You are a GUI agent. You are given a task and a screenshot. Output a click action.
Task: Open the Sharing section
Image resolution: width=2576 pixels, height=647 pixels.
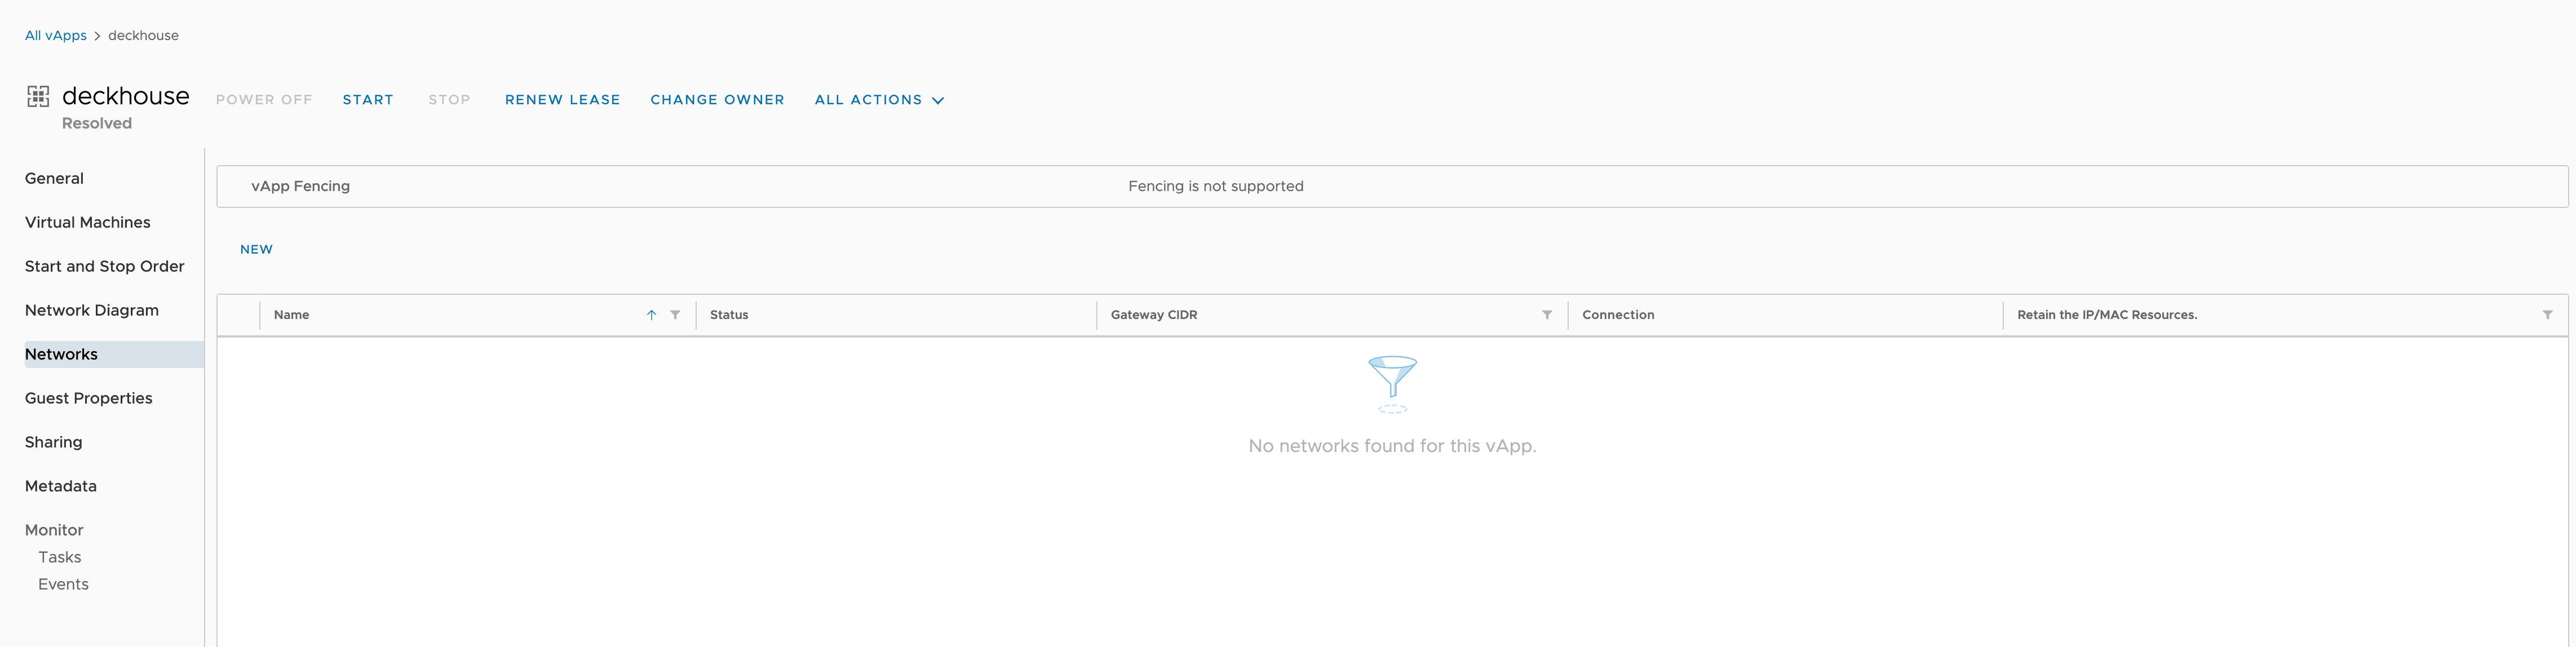pos(53,441)
